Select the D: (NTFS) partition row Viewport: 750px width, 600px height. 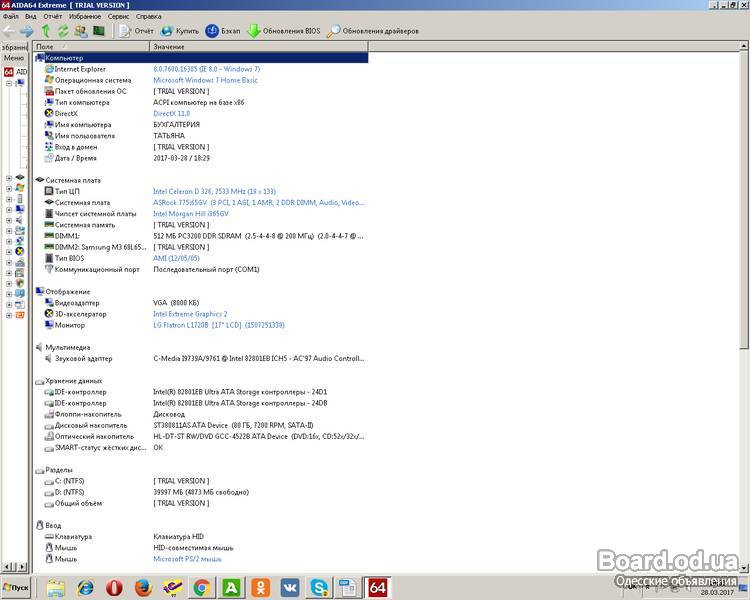201,492
